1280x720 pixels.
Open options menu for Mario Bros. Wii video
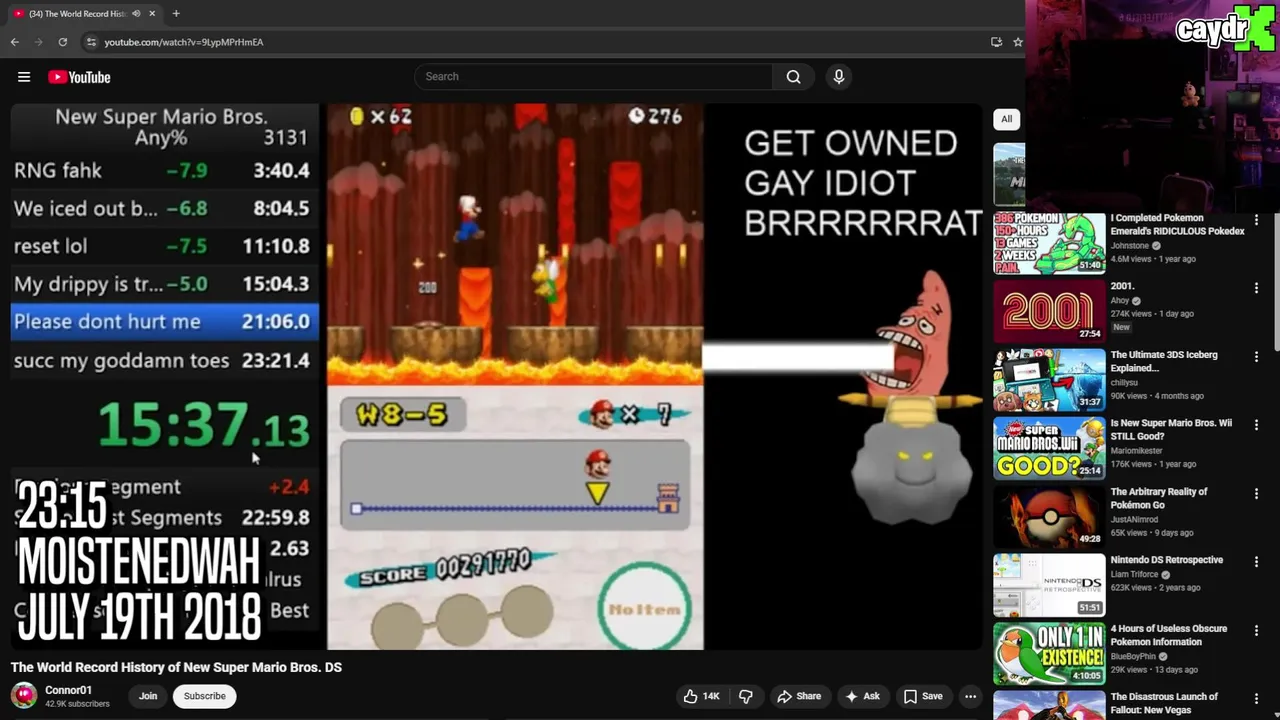coord(1256,425)
